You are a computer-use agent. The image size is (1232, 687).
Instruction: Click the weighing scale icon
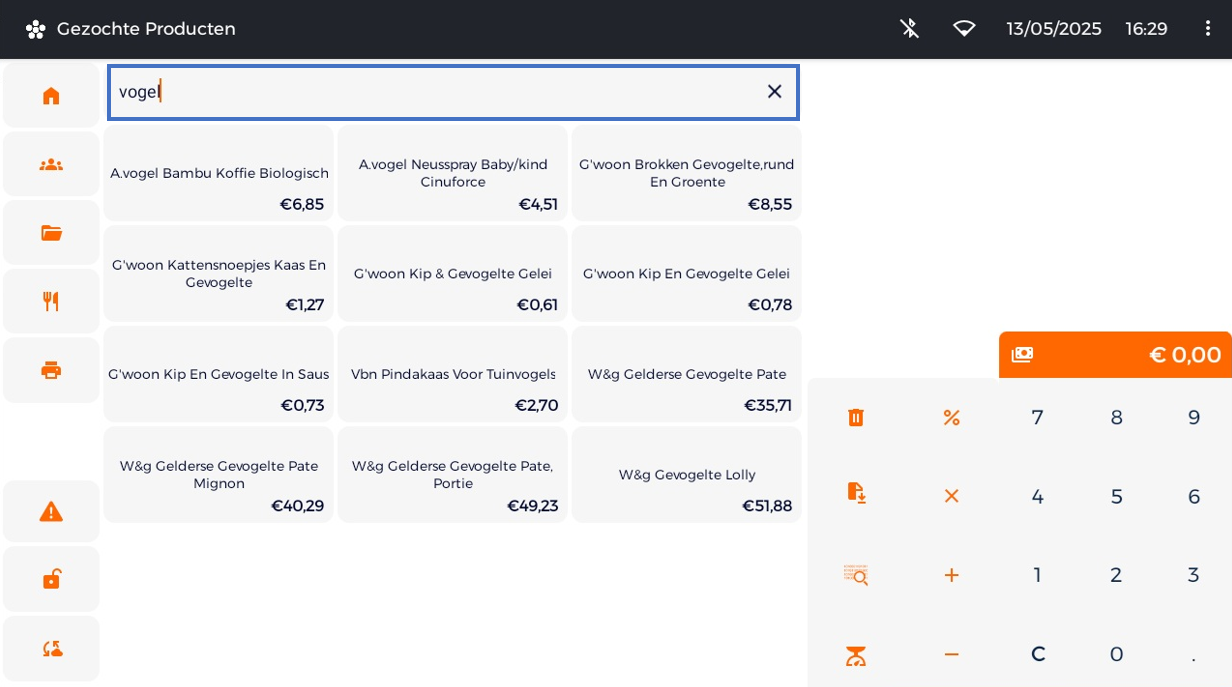pyautogui.click(x=856, y=655)
